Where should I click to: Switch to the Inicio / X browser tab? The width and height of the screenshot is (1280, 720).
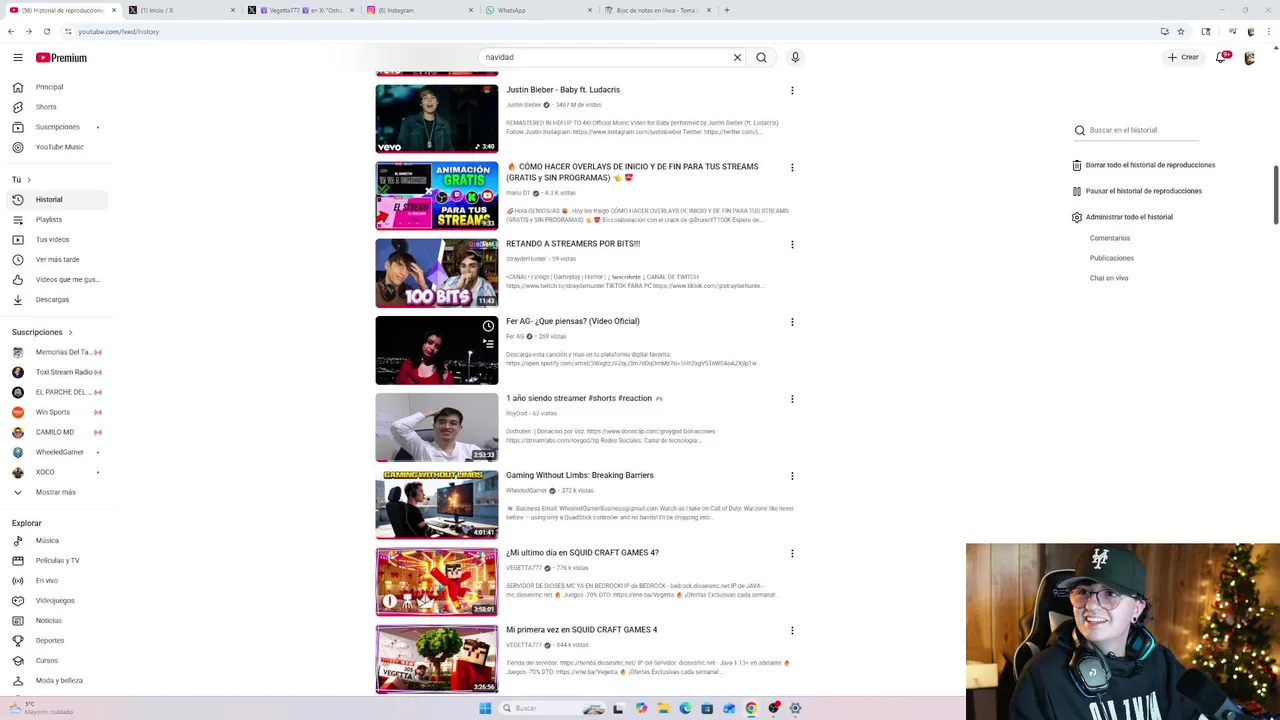(x=182, y=10)
